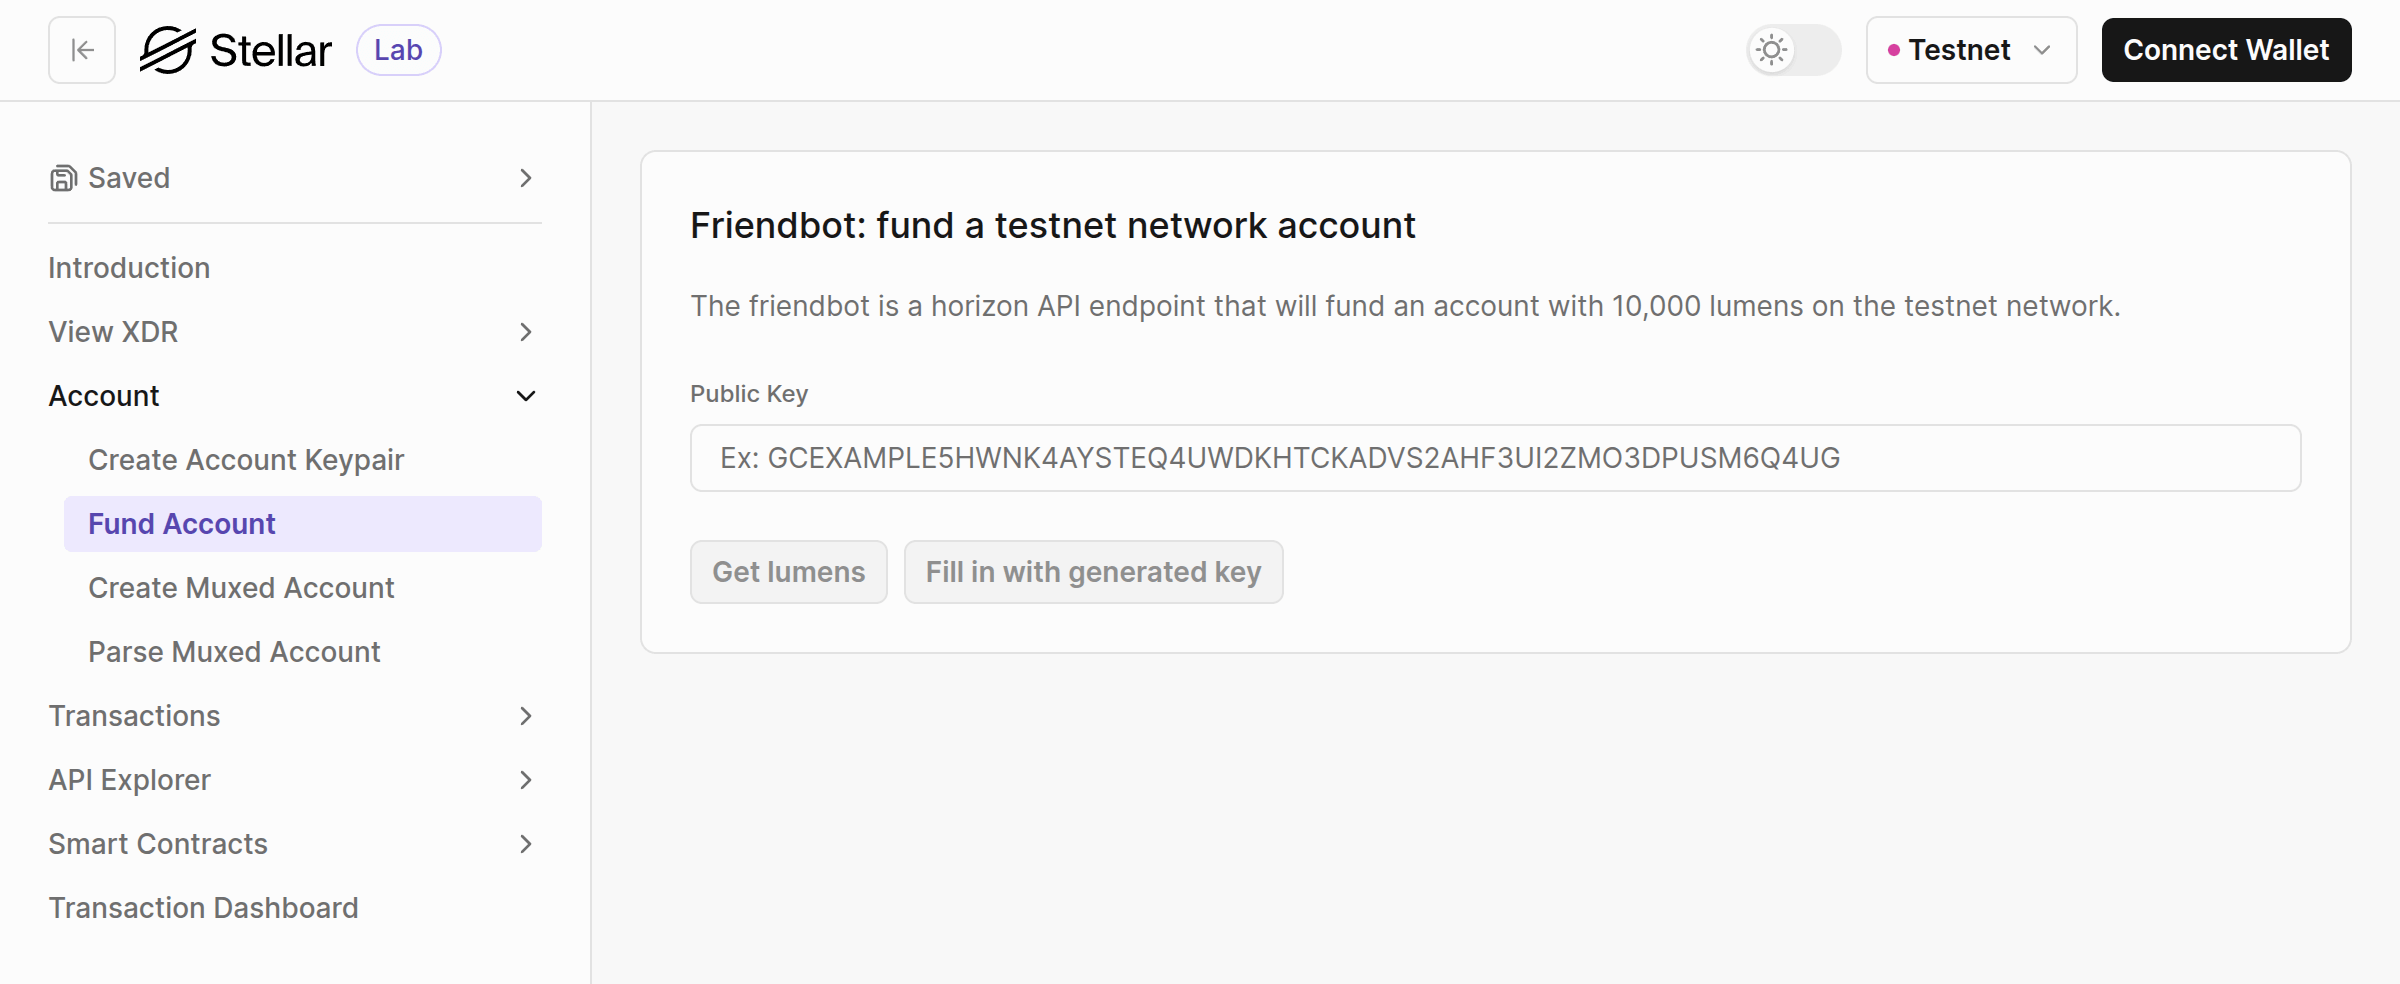
Task: Switch the light/dark theme toggle
Action: [x=1793, y=49]
